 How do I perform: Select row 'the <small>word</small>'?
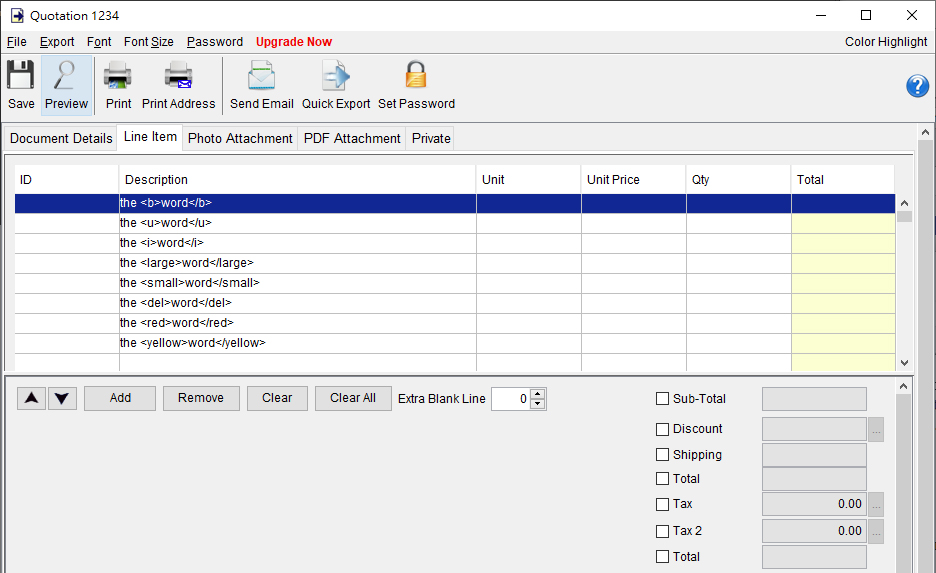pyautogui.click(x=455, y=284)
